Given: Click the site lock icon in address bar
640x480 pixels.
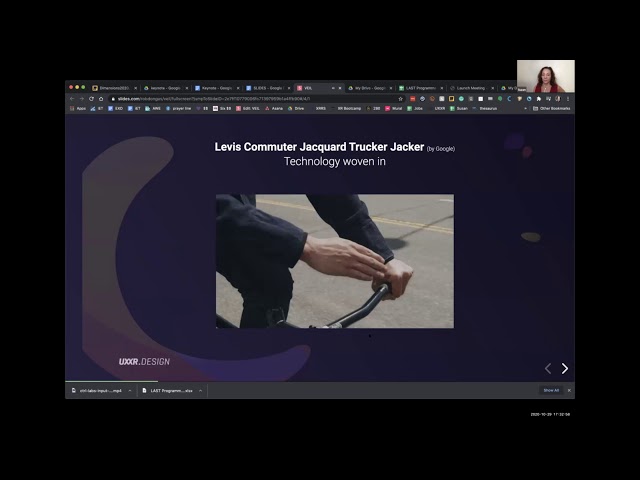Looking at the screenshot, I should pyautogui.click(x=113, y=99).
